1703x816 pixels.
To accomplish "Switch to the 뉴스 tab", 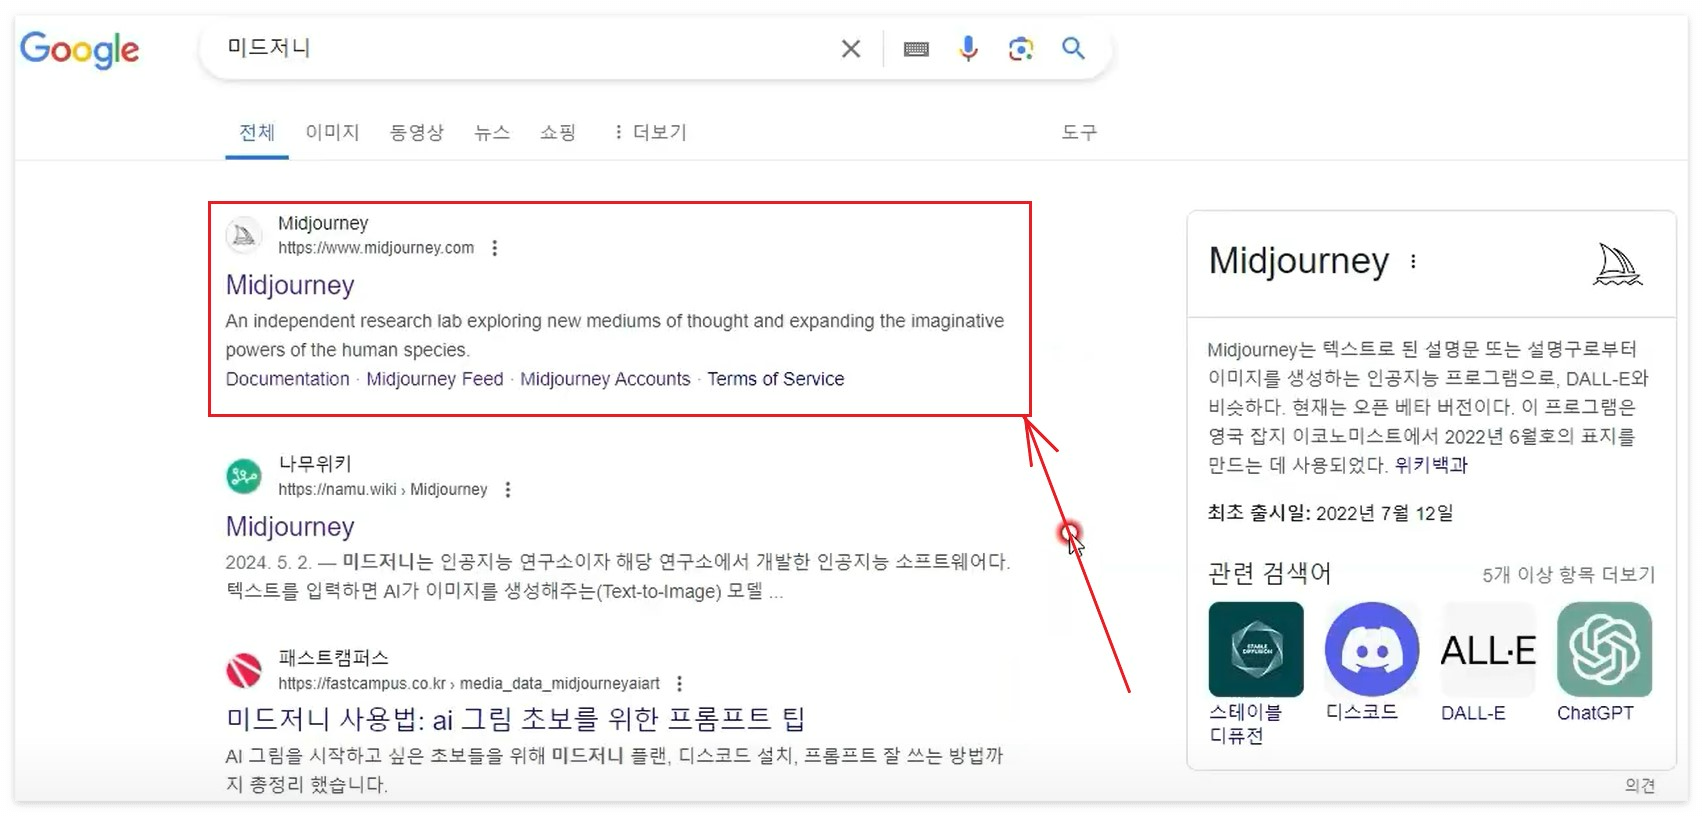I will click(x=492, y=133).
